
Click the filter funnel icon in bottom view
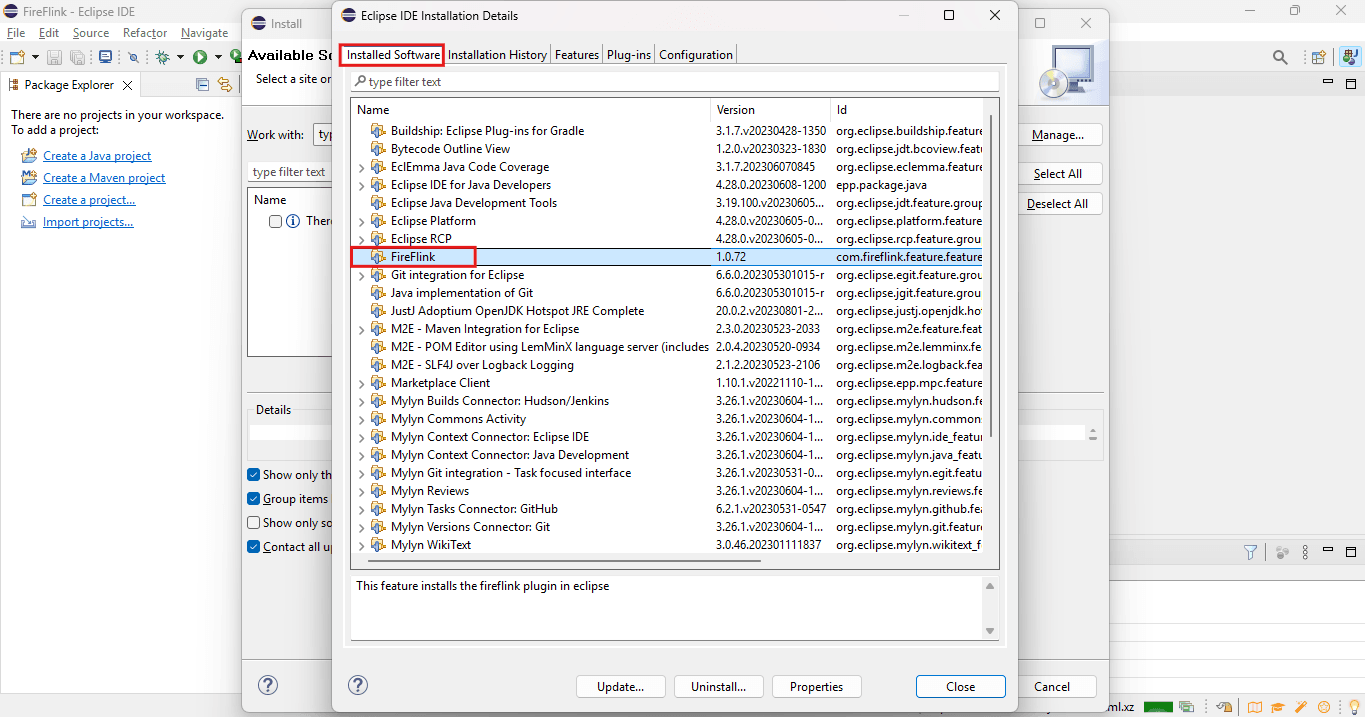1250,552
